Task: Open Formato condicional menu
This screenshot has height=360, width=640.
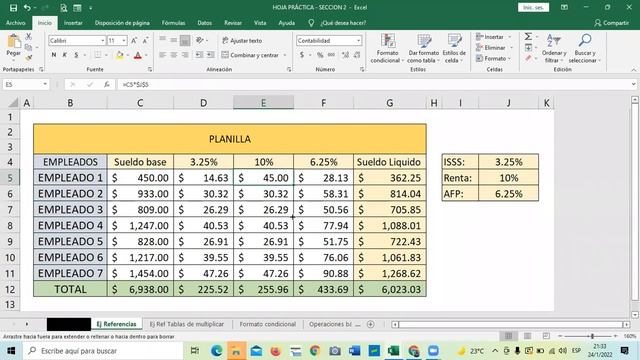Action: coord(387,48)
